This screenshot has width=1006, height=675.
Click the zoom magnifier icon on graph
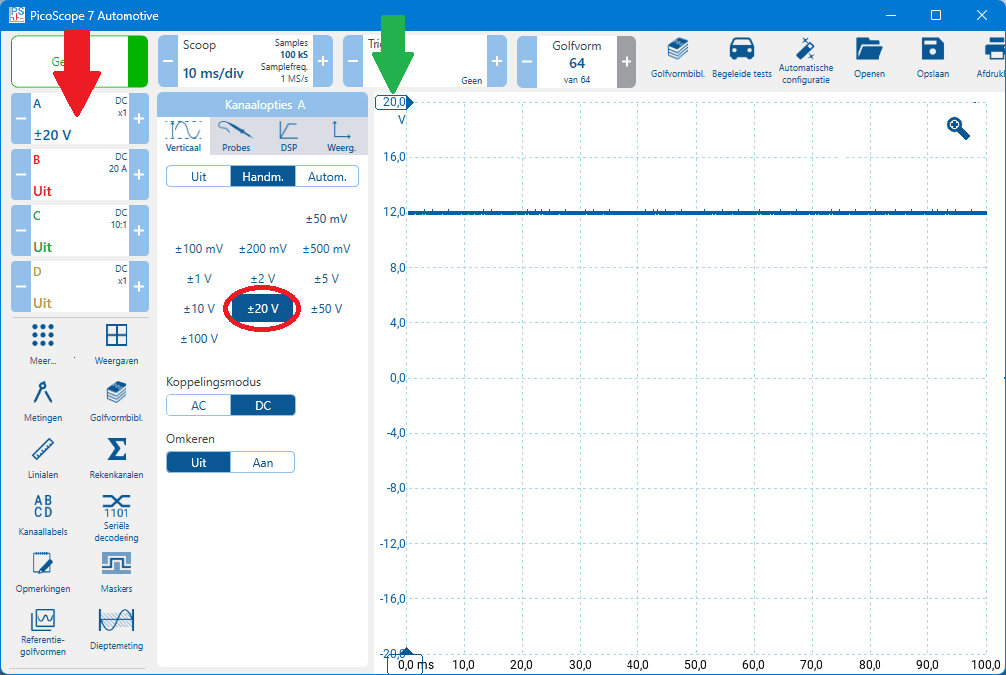[958, 128]
